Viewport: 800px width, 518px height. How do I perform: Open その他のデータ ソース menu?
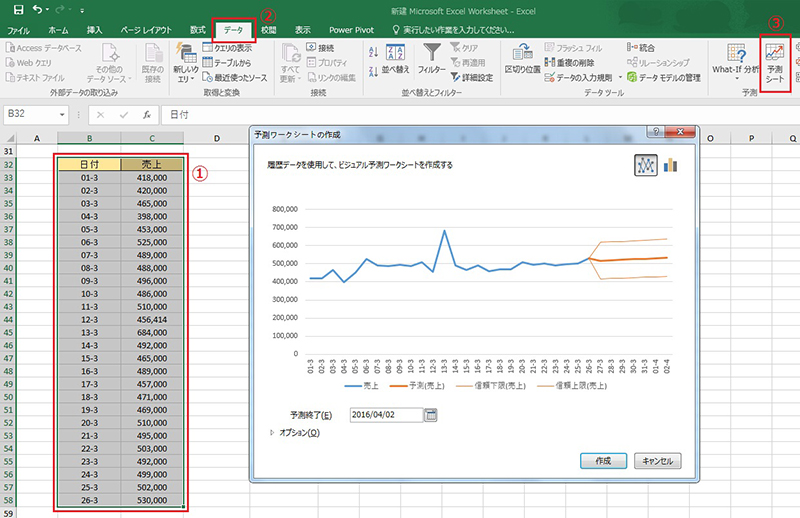pos(109,63)
